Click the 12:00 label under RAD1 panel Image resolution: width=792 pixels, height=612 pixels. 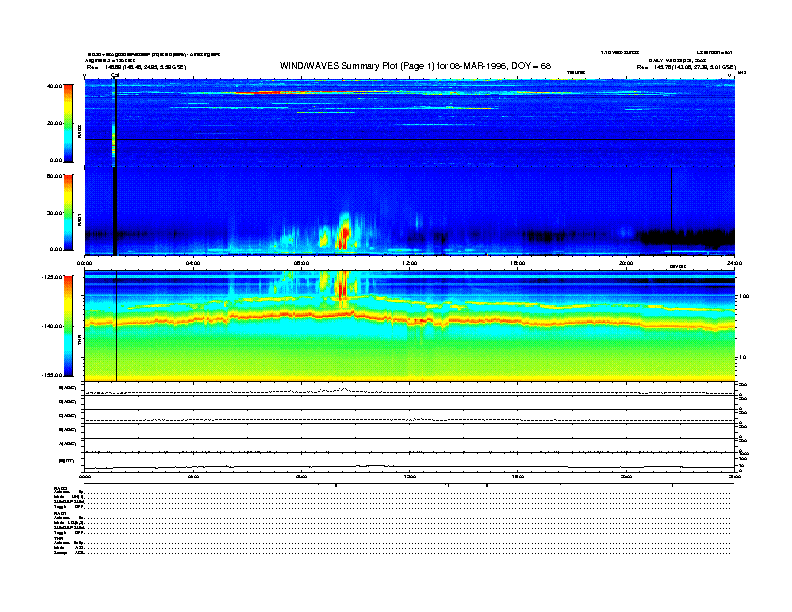coord(410,263)
